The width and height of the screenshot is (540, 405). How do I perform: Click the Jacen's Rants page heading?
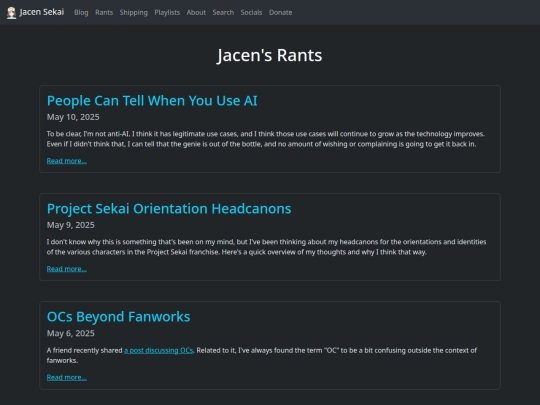coord(270,55)
